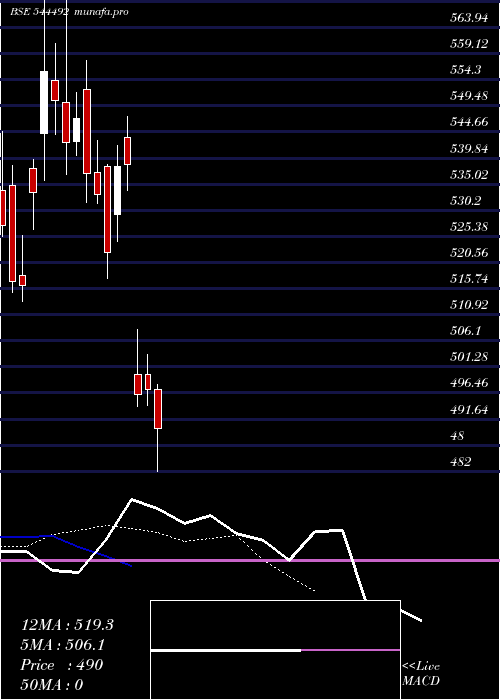Click the 539.84 price axis label
The width and height of the screenshot is (500, 700).
pyautogui.click(x=469, y=149)
